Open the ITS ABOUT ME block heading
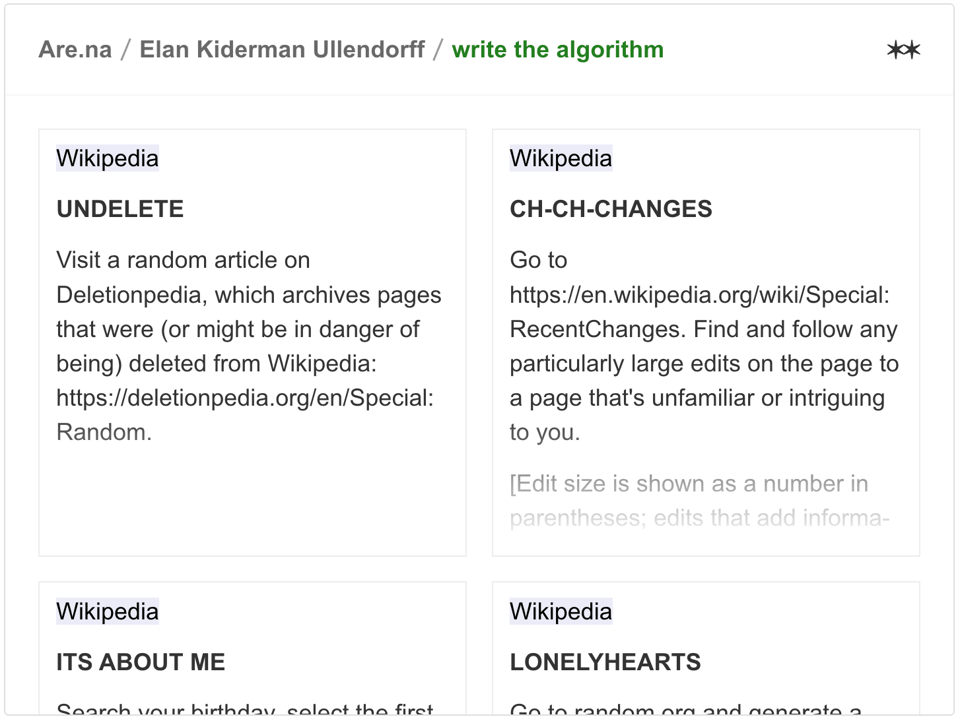 (140, 662)
